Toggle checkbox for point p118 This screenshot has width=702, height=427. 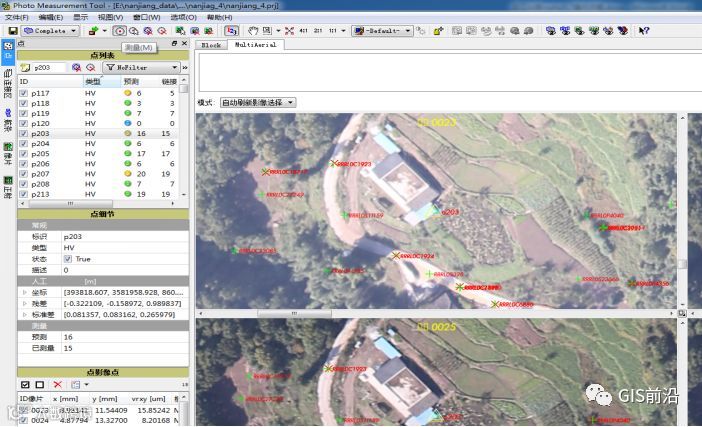click(x=23, y=103)
